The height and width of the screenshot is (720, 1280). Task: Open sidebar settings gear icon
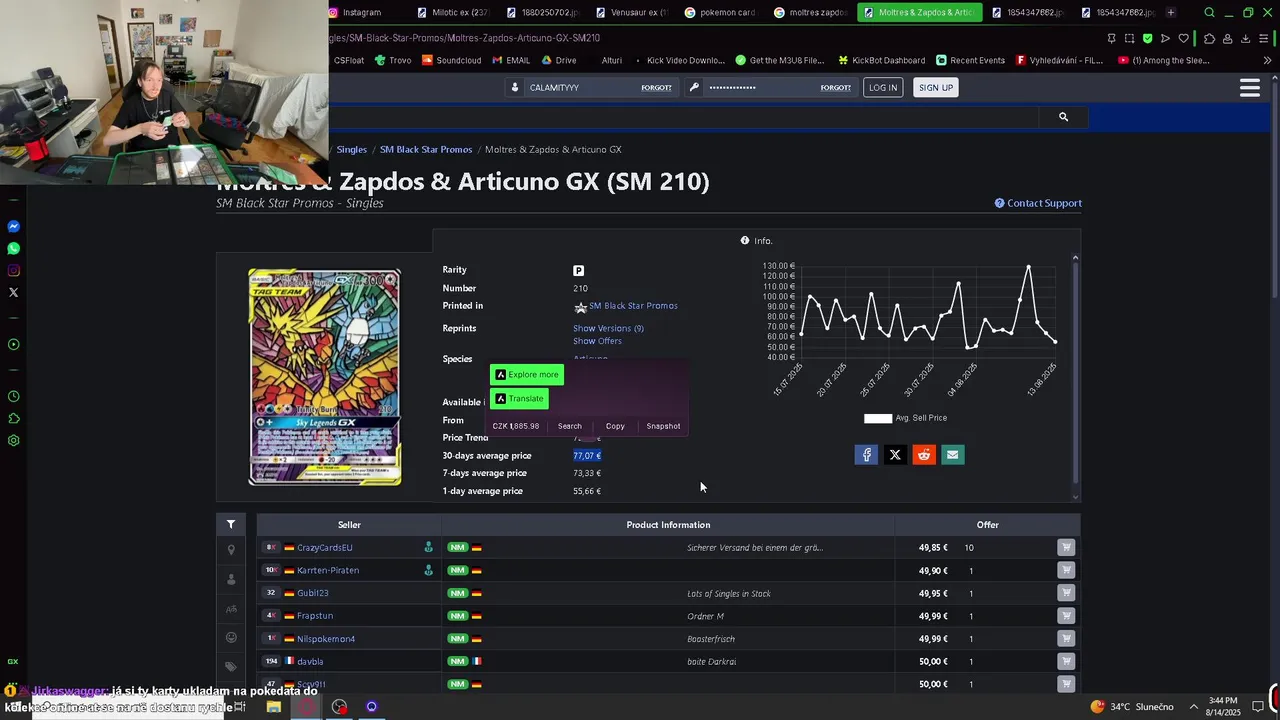(14, 441)
